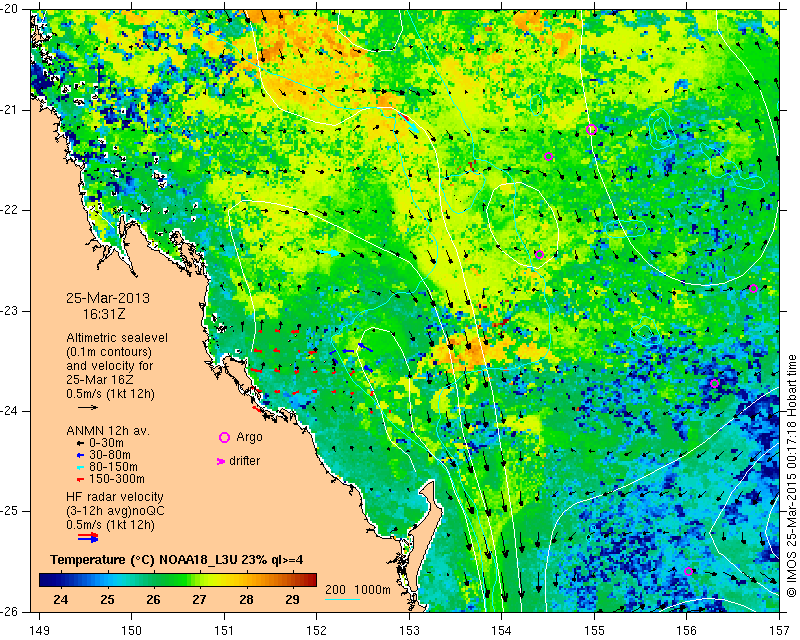Select the Argo float near 154.4E 22.4S
800x640 pixels.
pos(540,254)
